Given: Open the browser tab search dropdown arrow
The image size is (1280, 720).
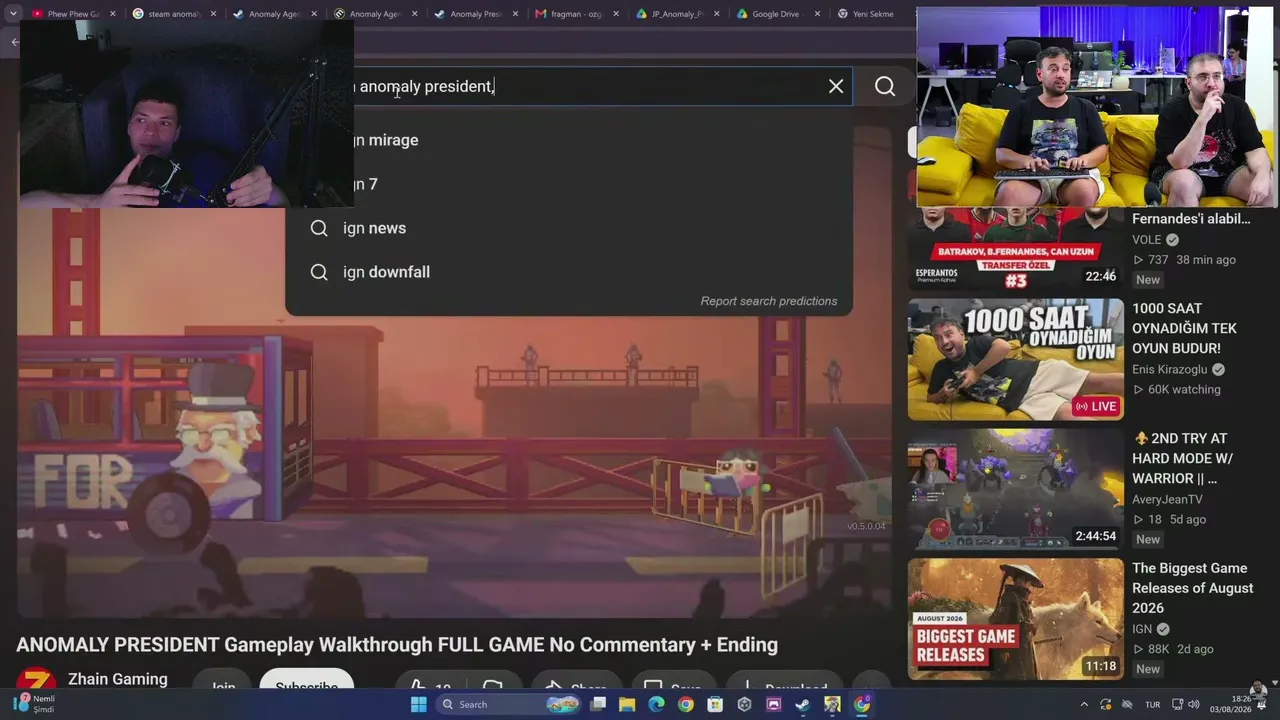Looking at the screenshot, I should 13,14.
